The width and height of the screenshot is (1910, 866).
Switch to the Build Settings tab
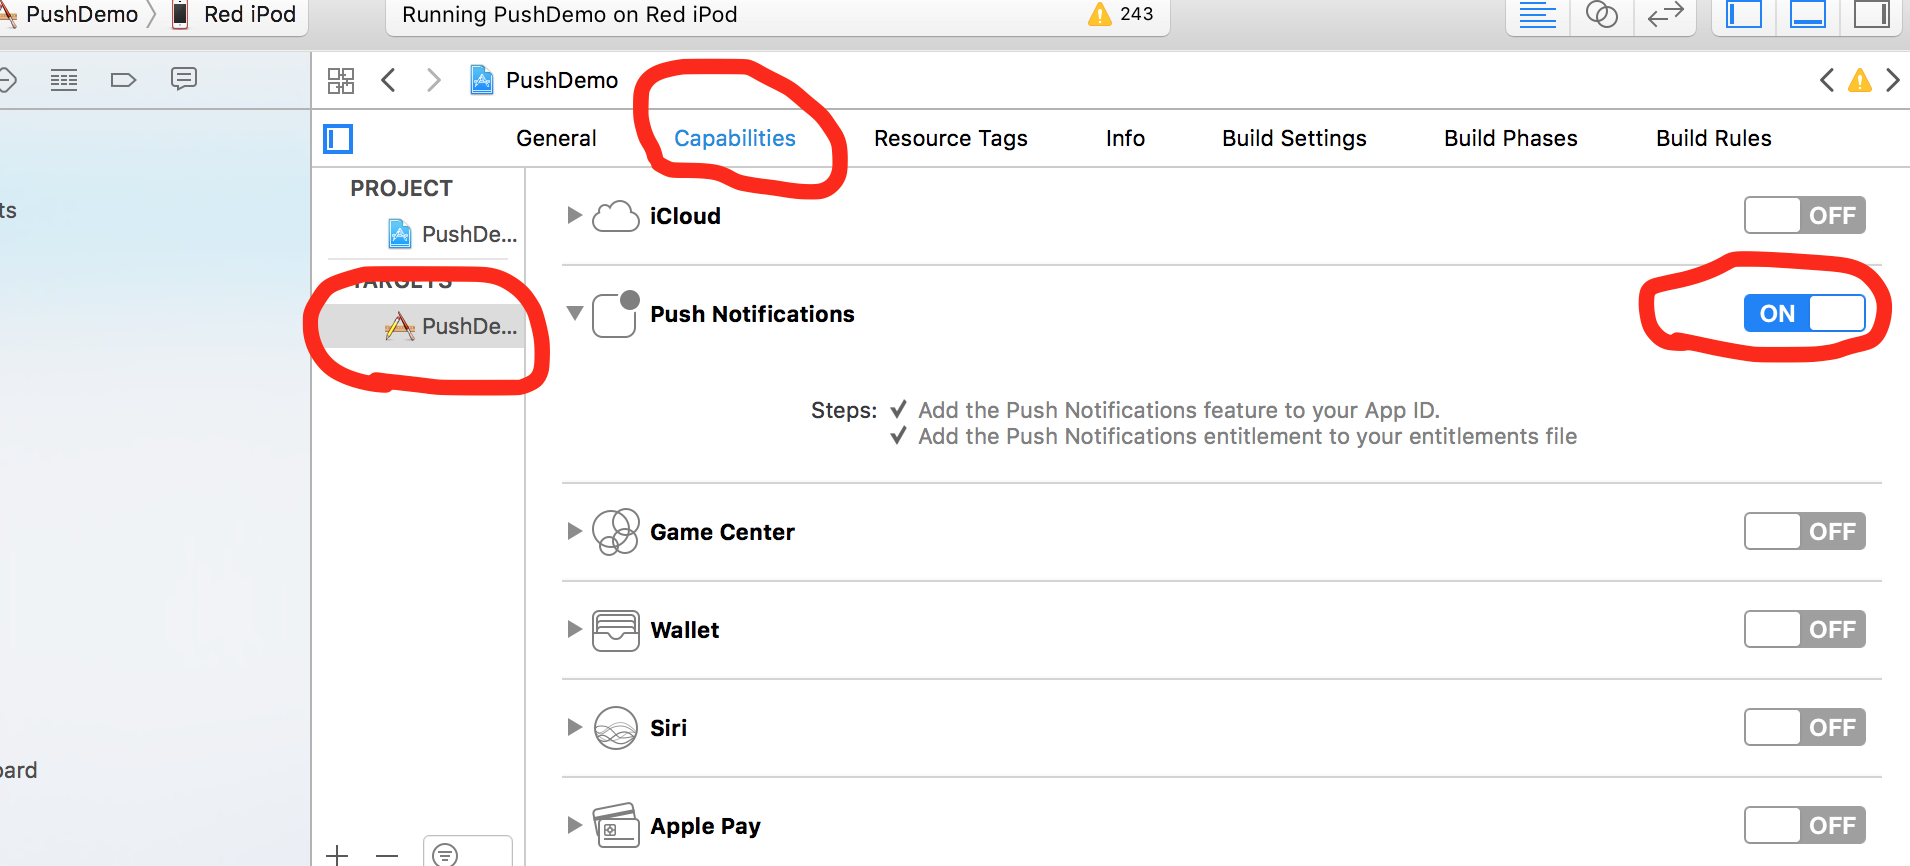click(x=1293, y=138)
